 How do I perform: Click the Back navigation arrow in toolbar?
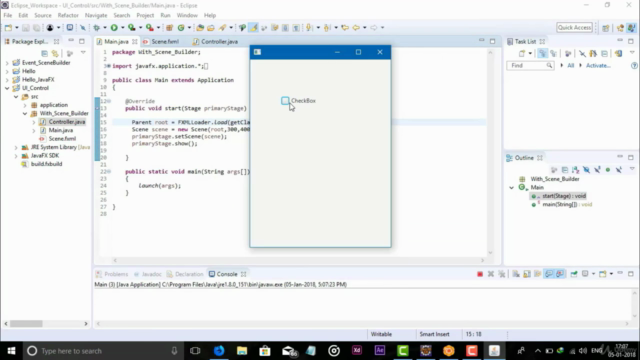[356, 28]
